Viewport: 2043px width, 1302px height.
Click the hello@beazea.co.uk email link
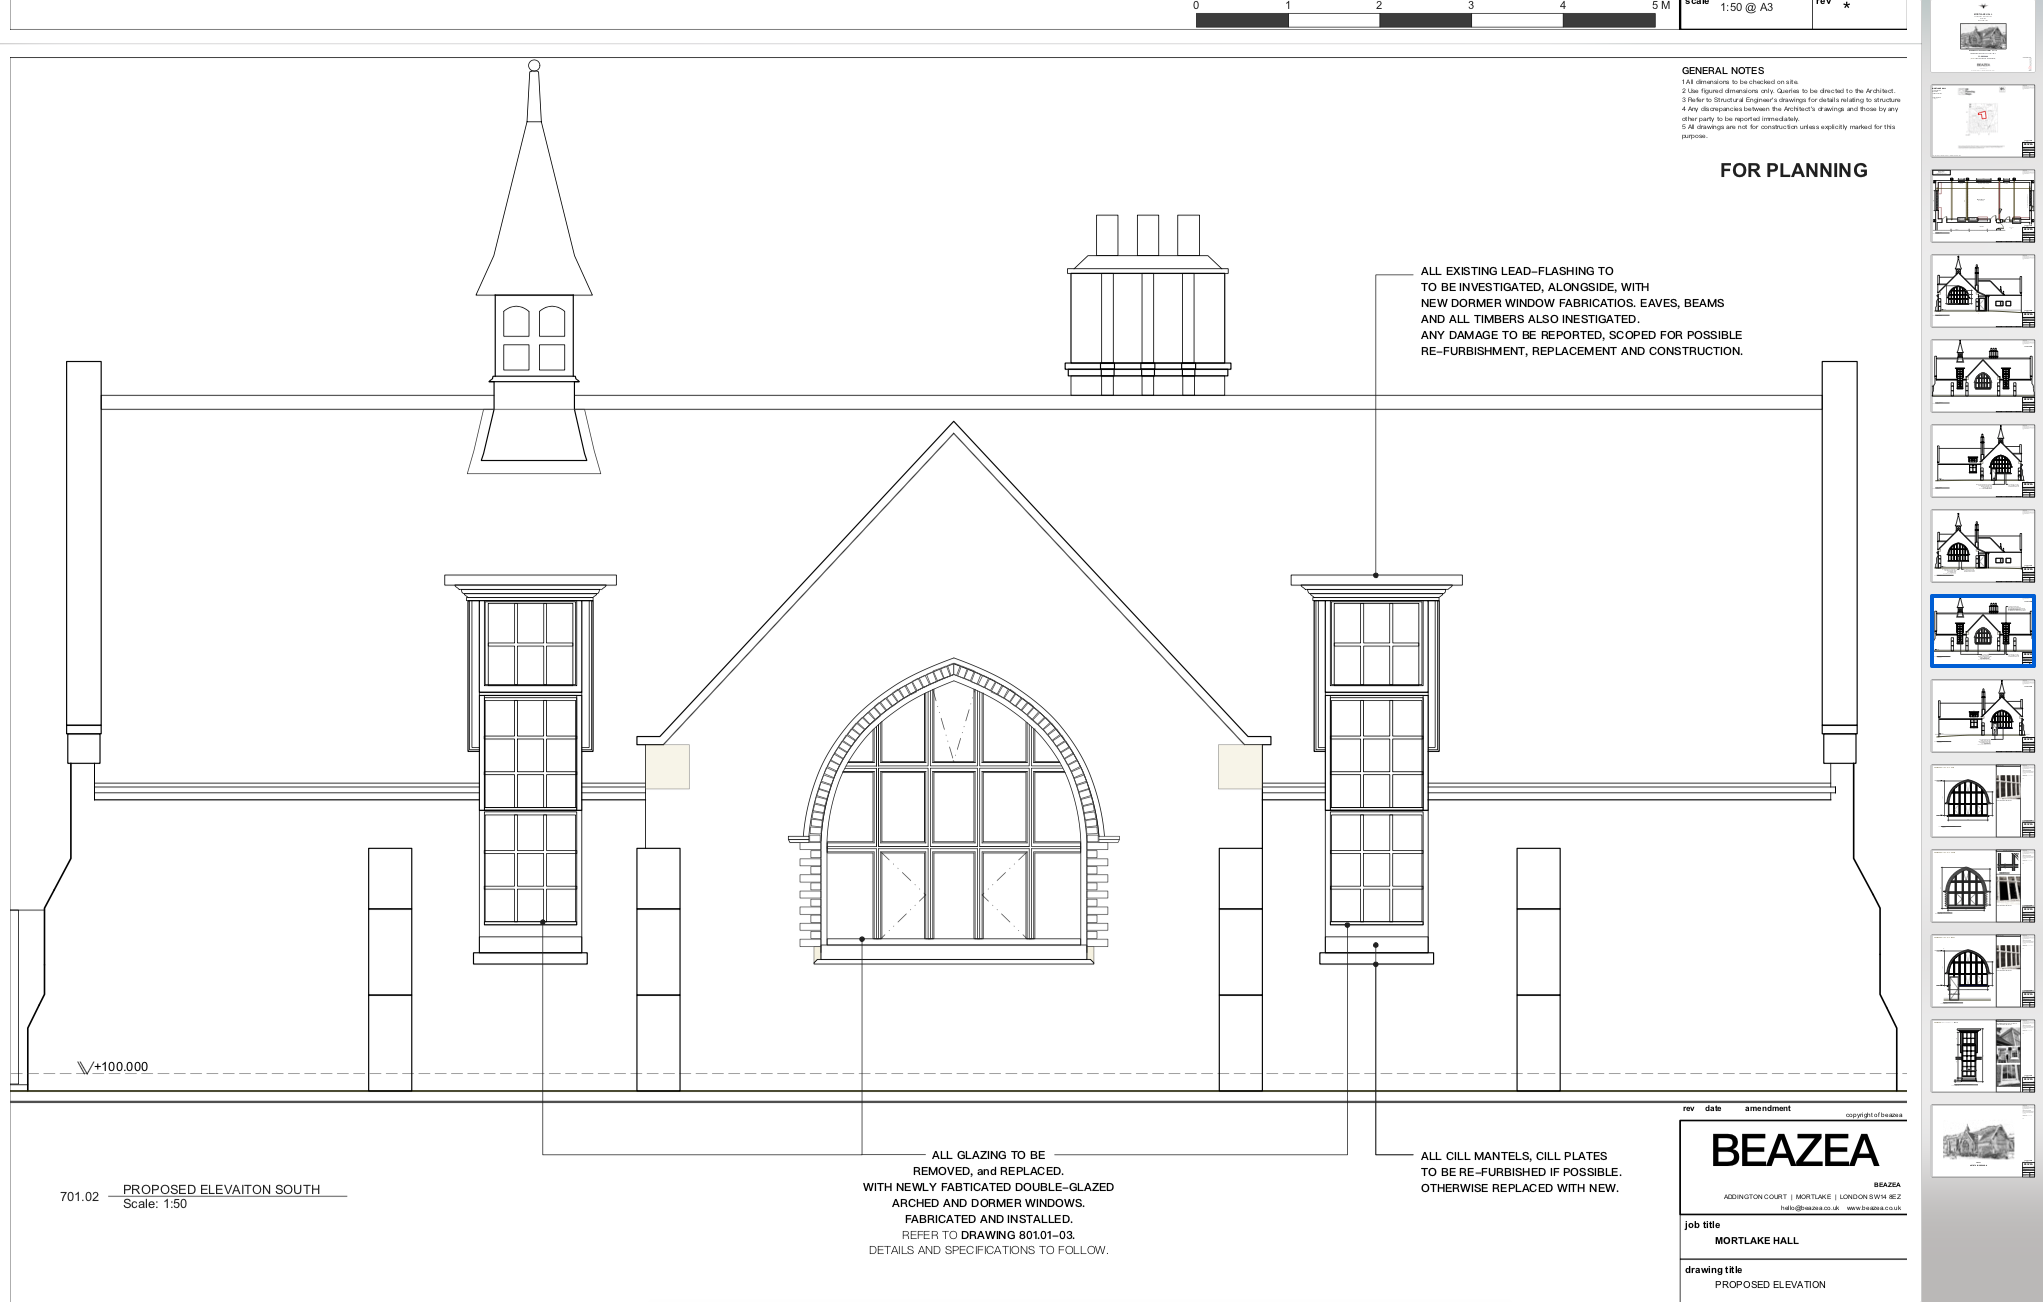click(1809, 1208)
